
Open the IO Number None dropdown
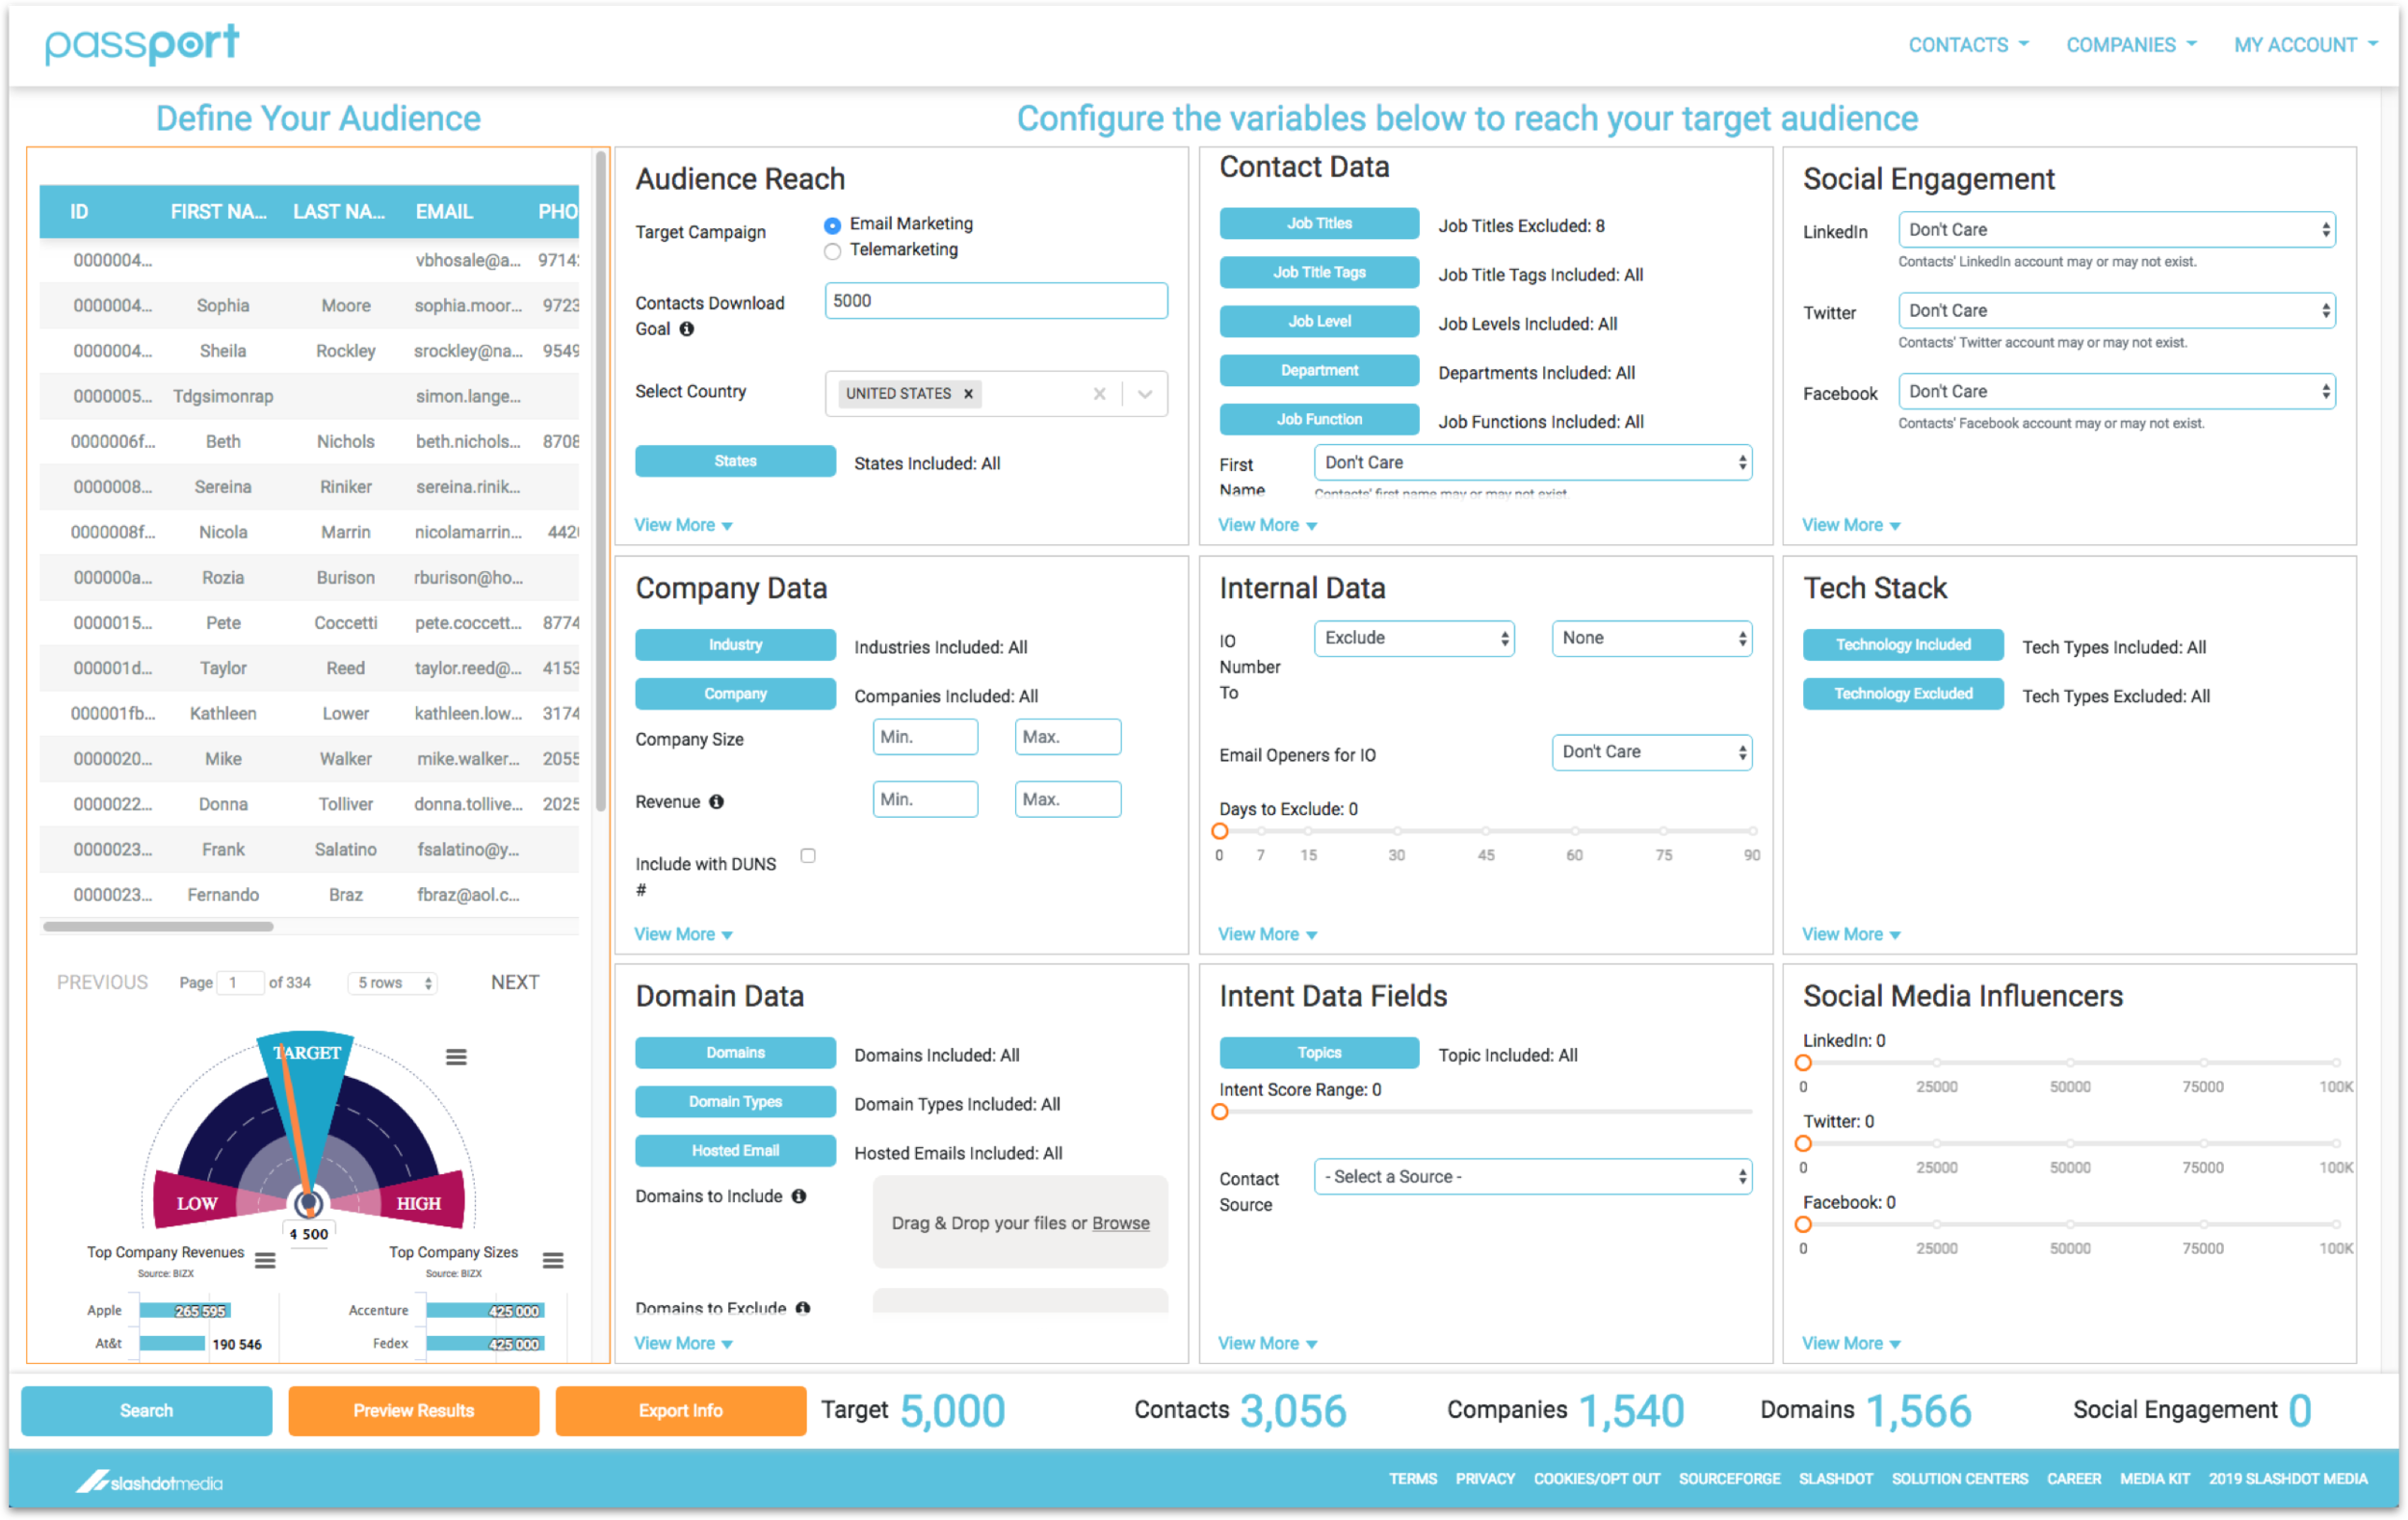pos(1651,638)
